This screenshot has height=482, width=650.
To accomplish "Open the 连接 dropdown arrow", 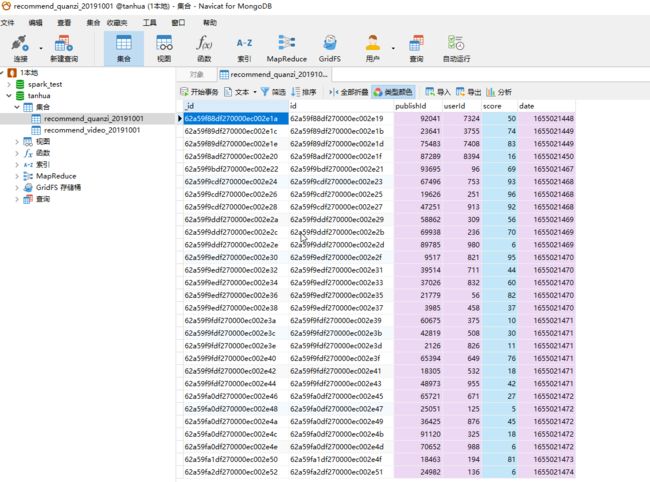I will coord(41,48).
